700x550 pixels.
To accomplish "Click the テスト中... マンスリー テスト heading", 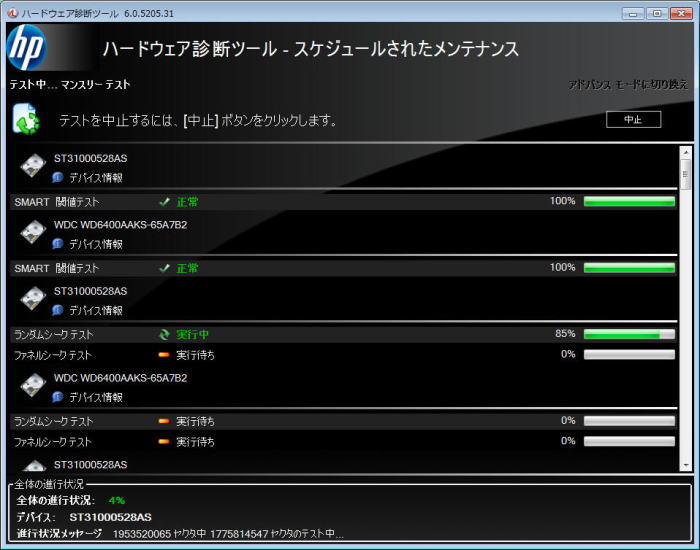I will (70, 84).
